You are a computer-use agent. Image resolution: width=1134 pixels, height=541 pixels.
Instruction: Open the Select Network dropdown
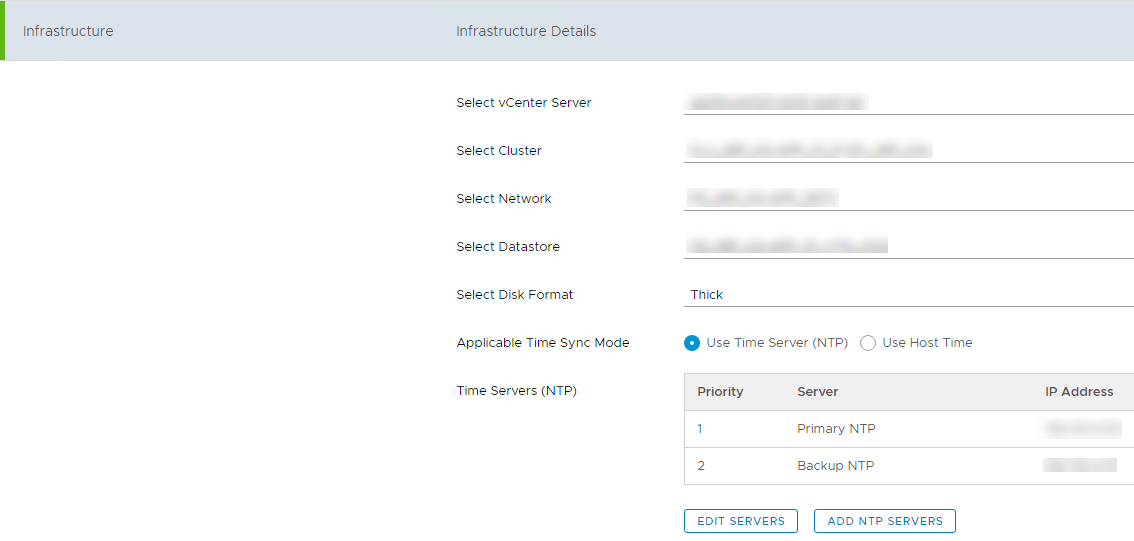coord(908,198)
